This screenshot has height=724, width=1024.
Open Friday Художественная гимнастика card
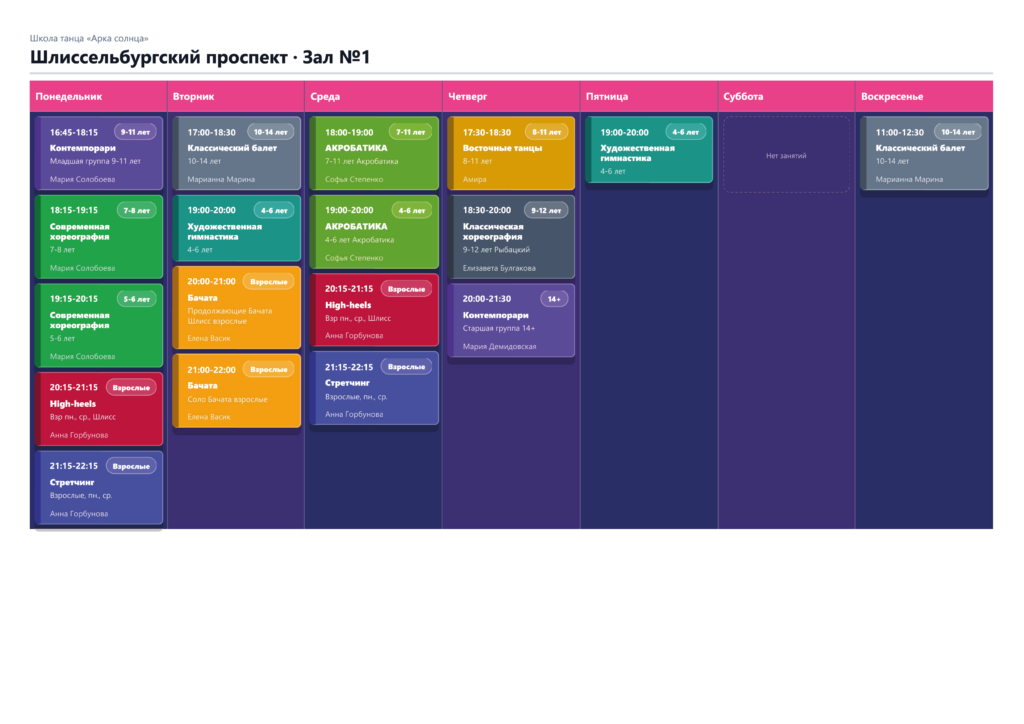click(x=650, y=150)
